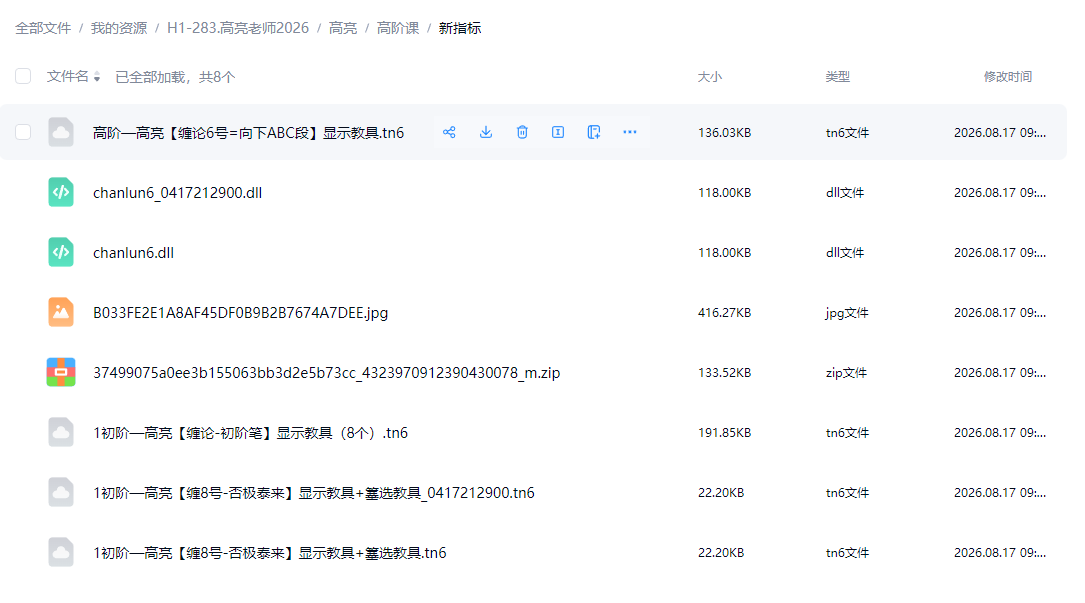
Task: Click the 191.85KB size value
Action: (x=724, y=433)
